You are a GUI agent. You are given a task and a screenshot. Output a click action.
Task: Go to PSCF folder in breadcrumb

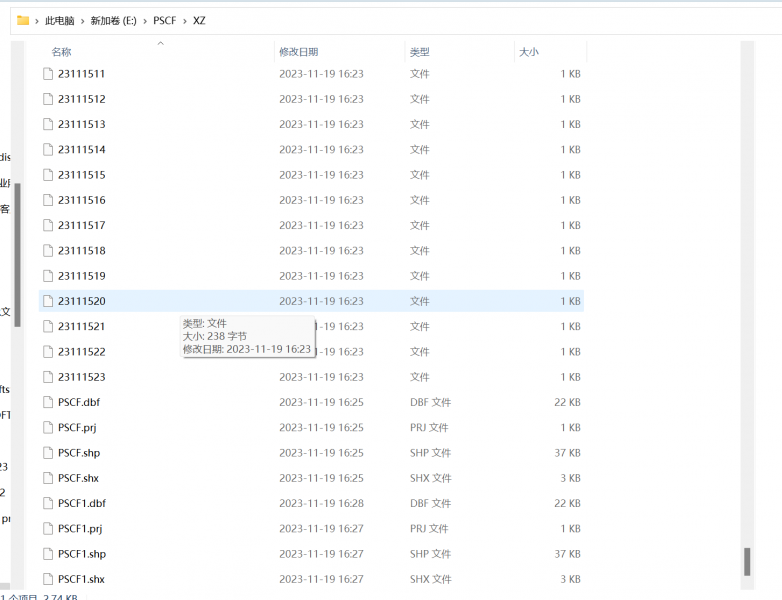click(165, 21)
